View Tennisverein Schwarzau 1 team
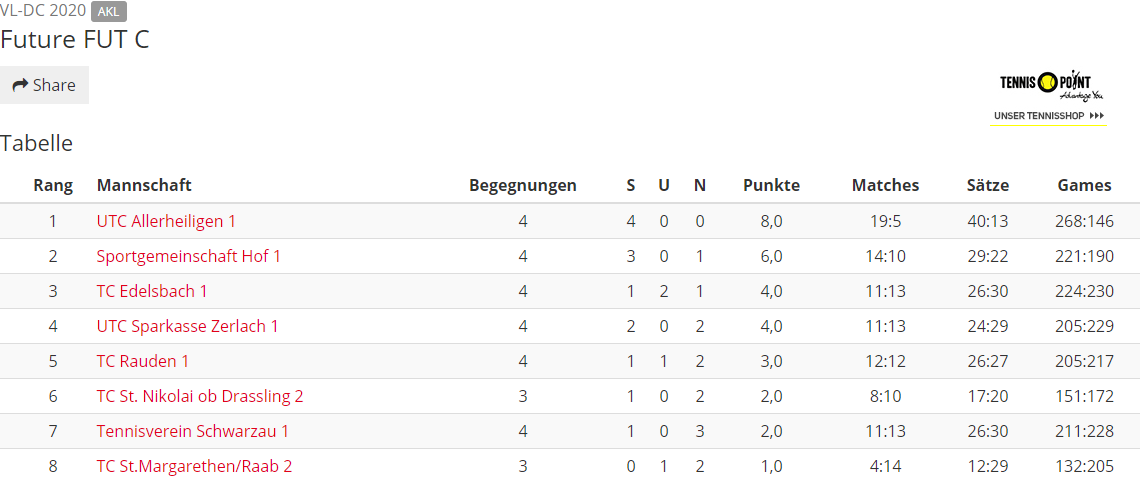1141x490 pixels. (193, 431)
